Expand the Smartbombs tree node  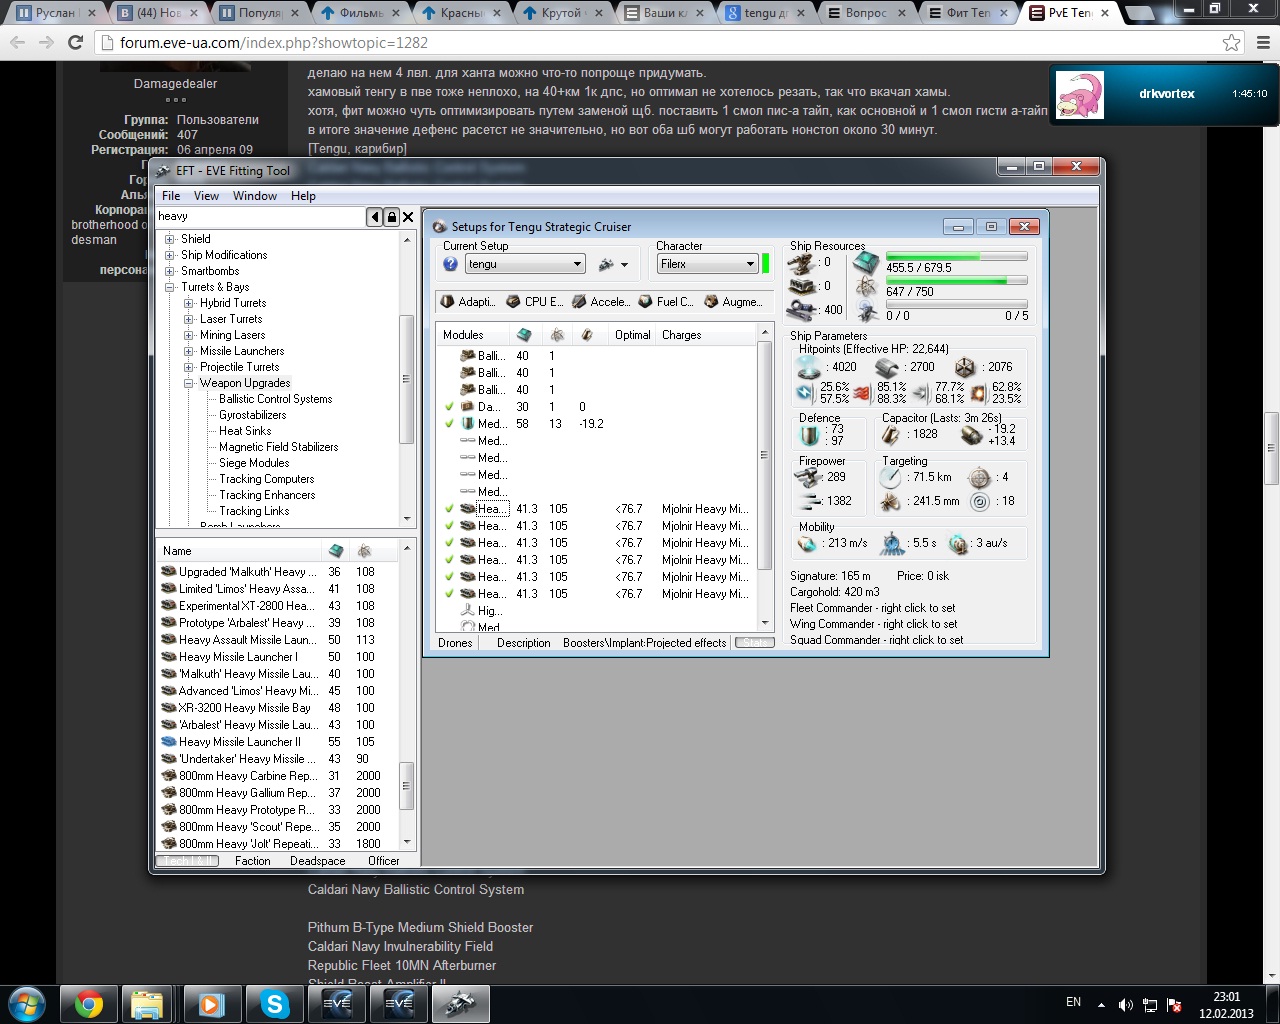170,271
